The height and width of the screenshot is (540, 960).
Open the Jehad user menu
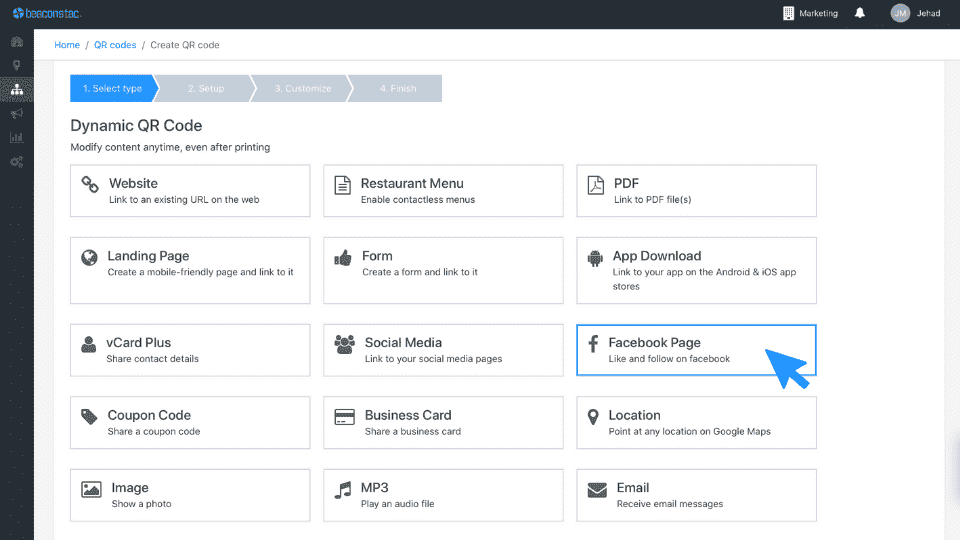click(916, 13)
